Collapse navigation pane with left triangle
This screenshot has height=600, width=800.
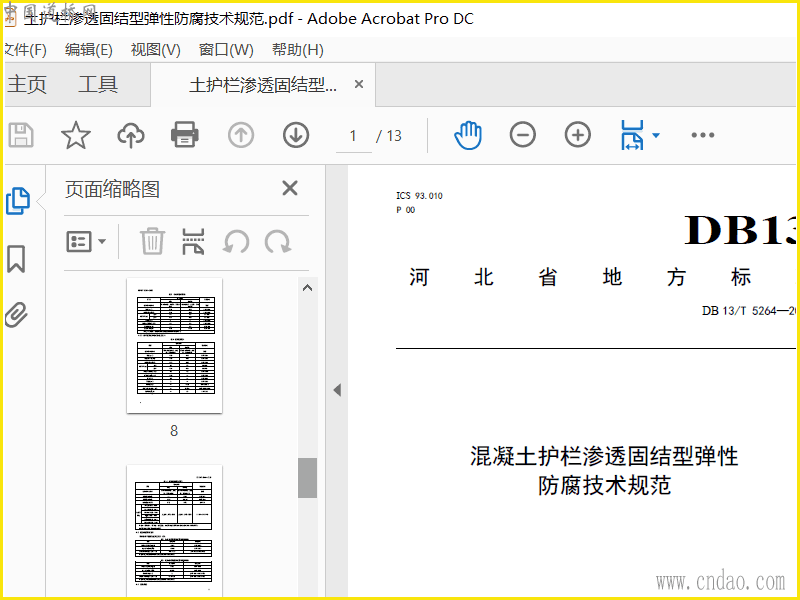[337, 390]
